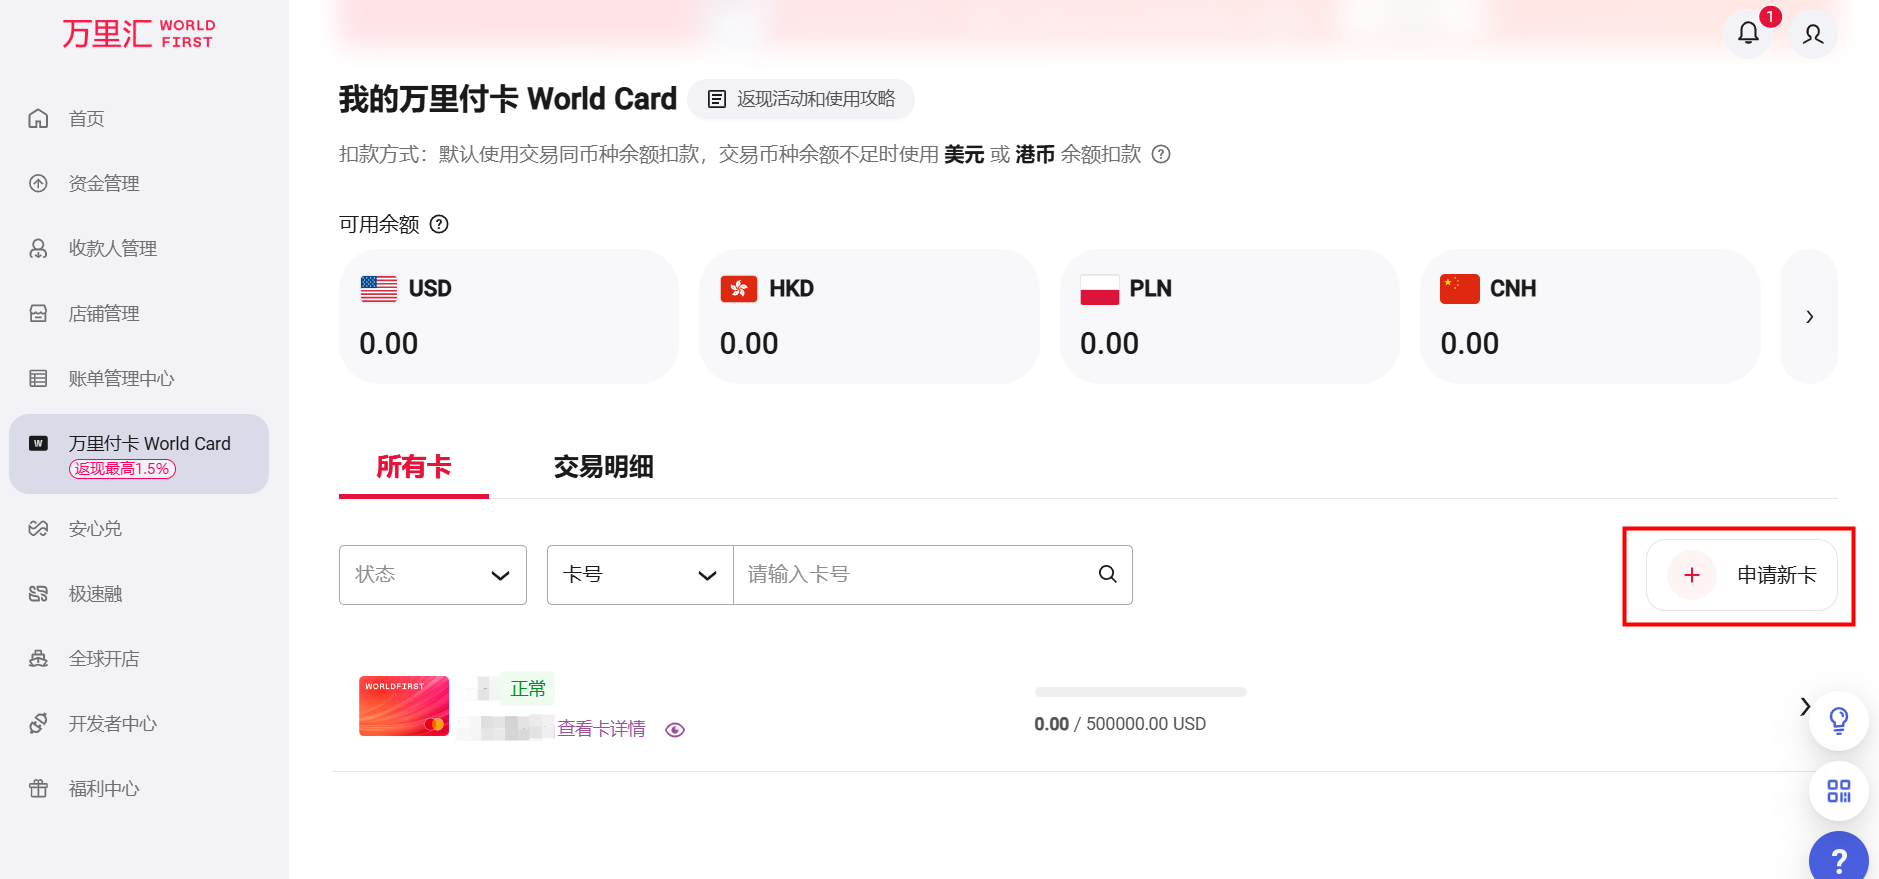Click the China flag on CNH card
1879x879 pixels.
point(1460,289)
